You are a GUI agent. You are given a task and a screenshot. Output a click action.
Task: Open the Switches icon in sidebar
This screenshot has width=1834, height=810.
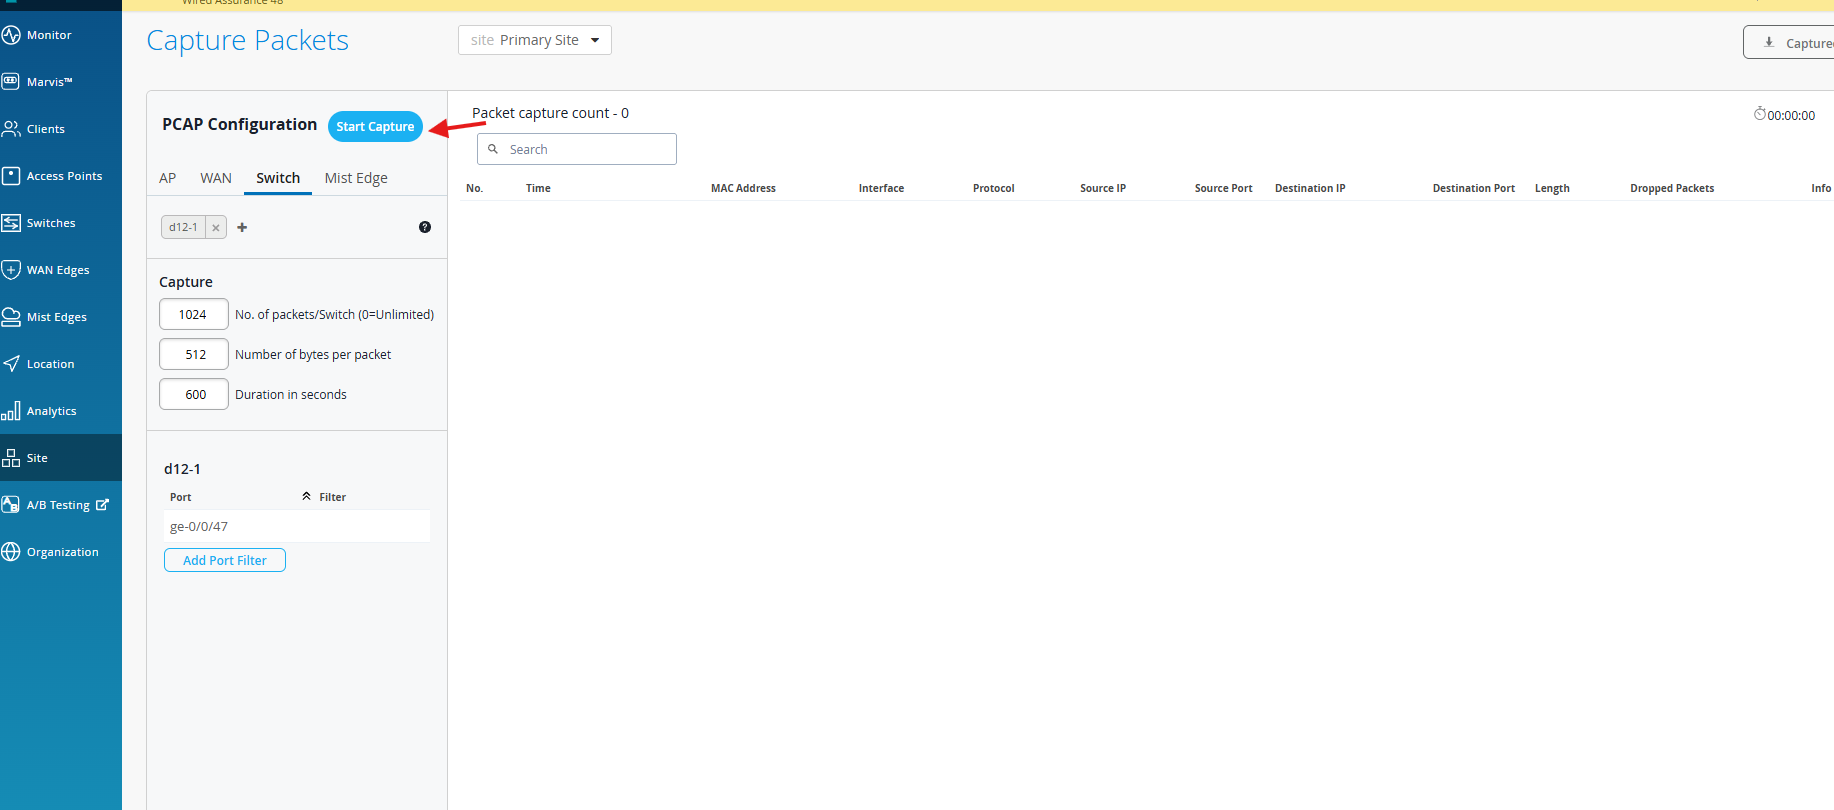11,223
